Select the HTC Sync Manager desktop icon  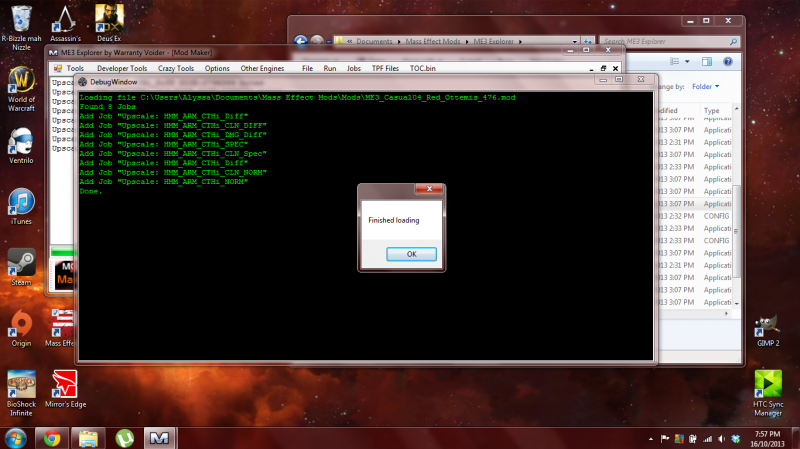[768, 389]
